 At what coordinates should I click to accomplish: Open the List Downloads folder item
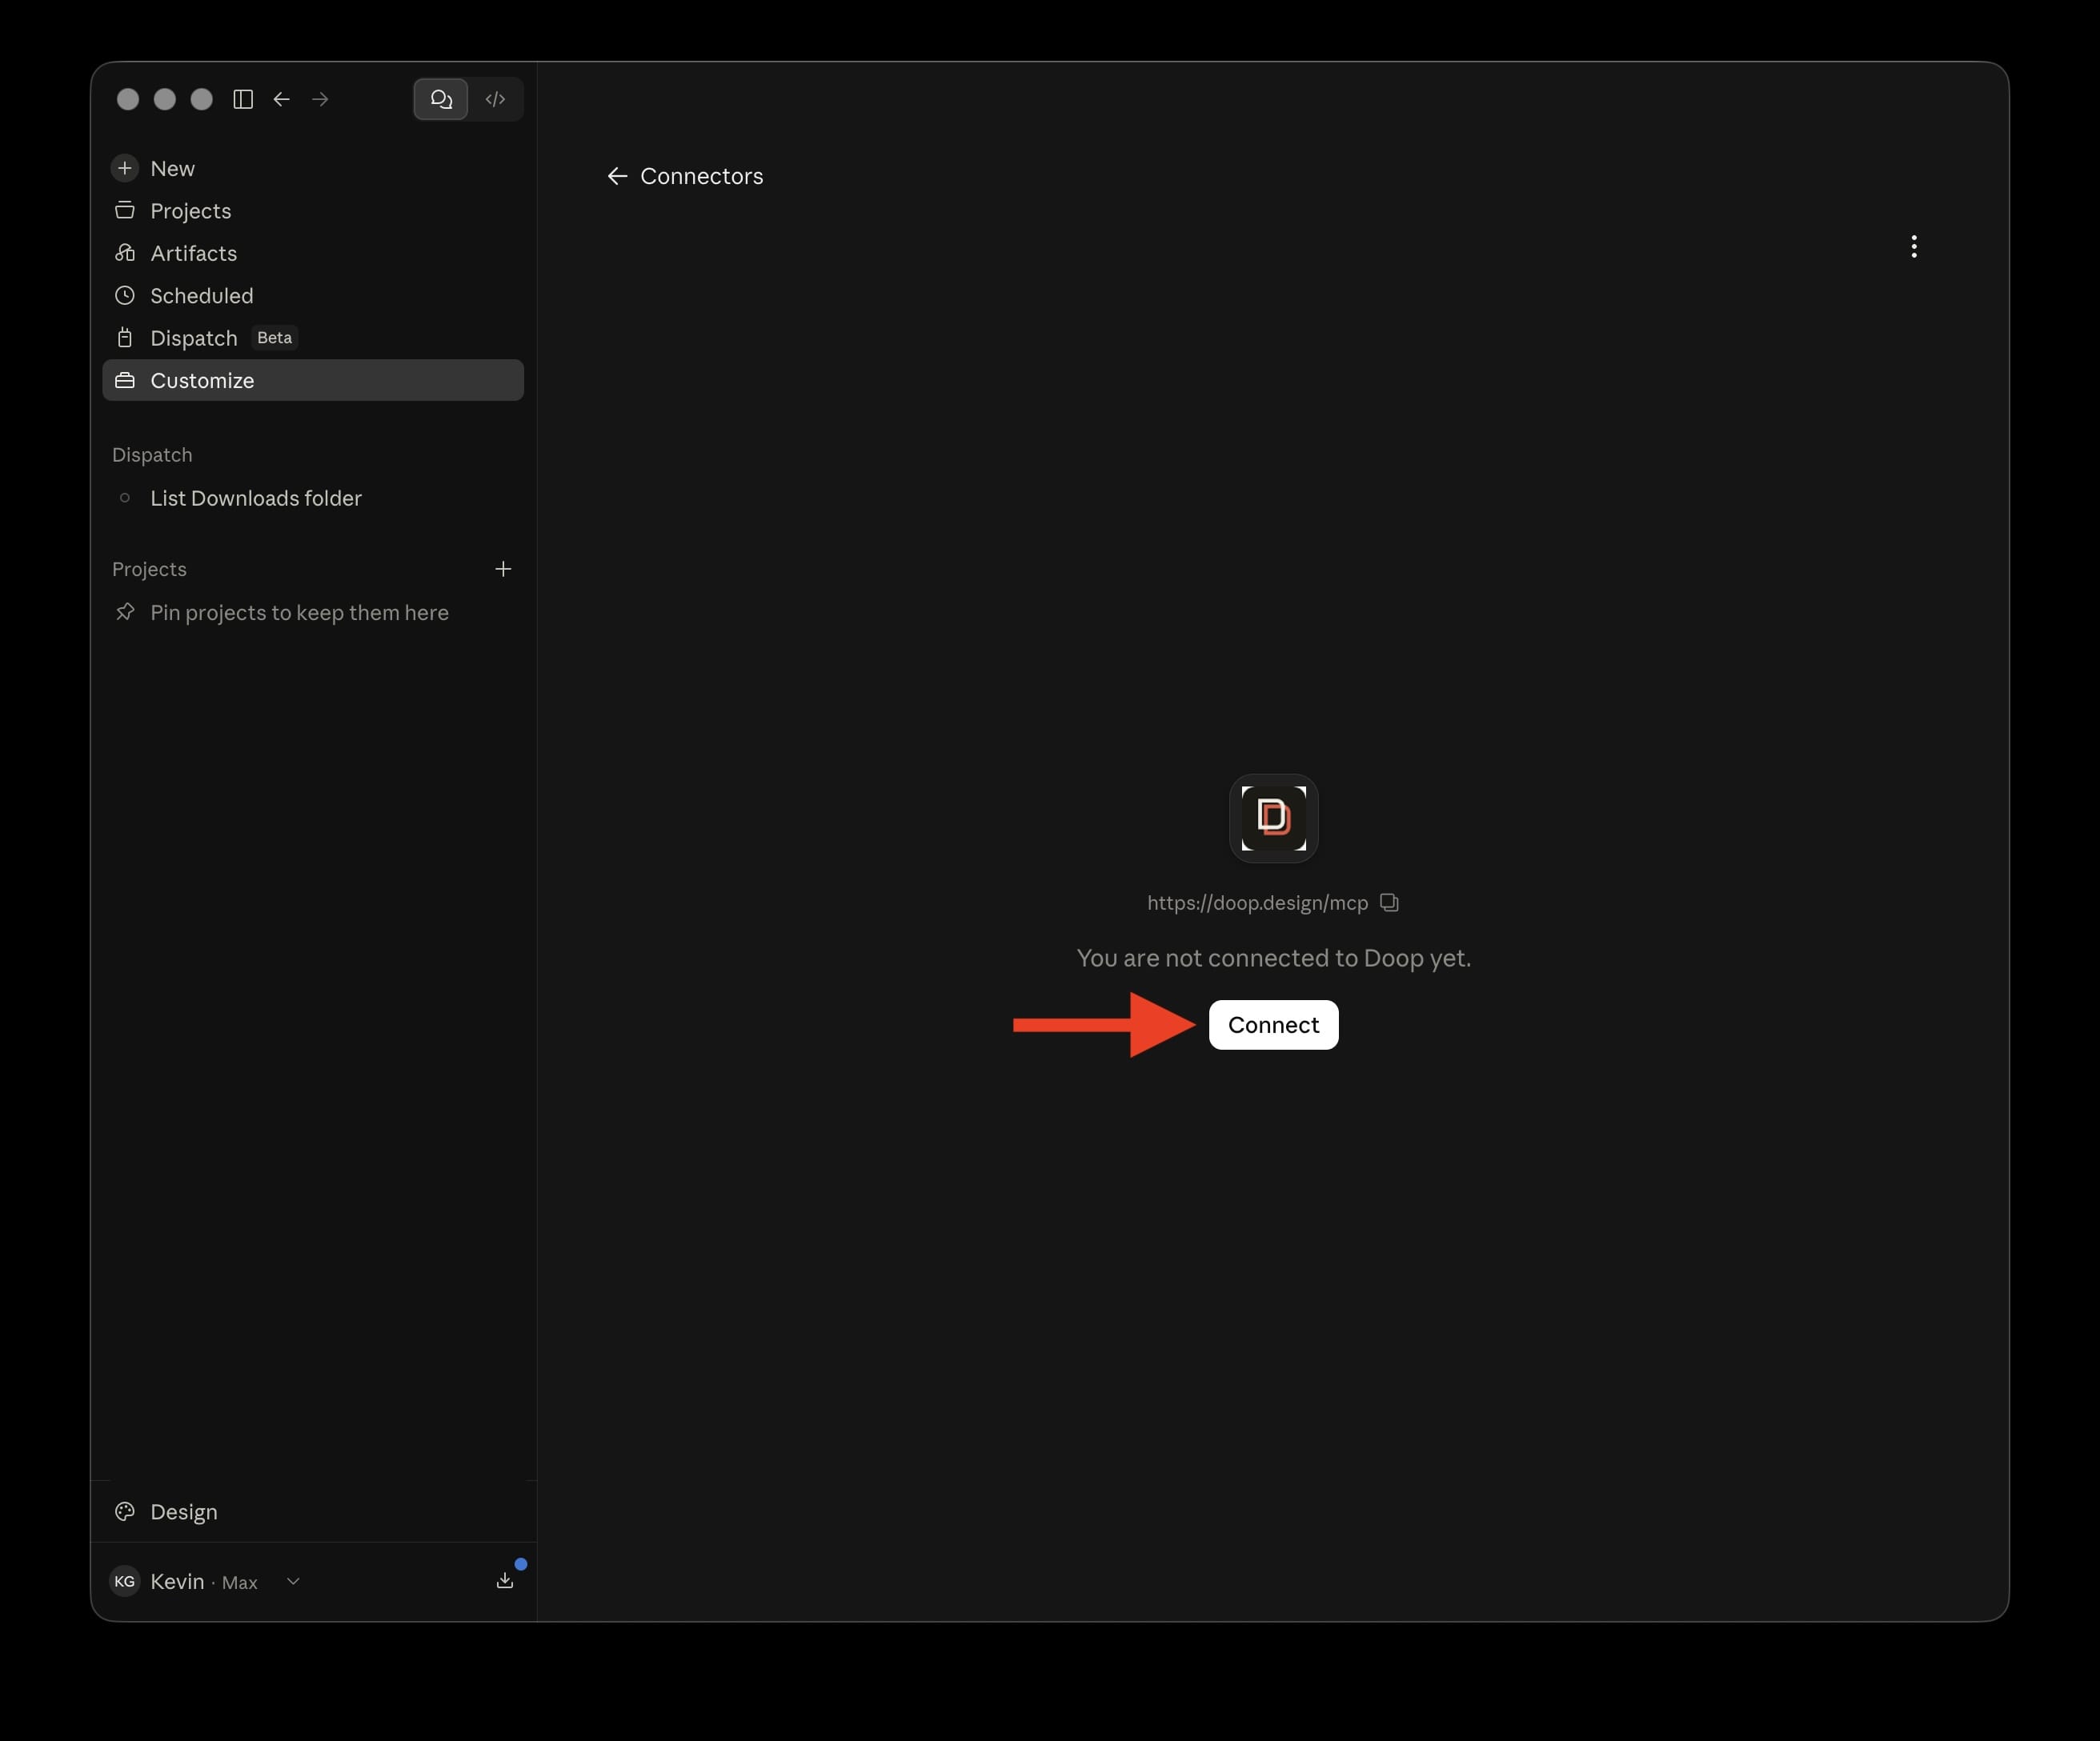313,498
